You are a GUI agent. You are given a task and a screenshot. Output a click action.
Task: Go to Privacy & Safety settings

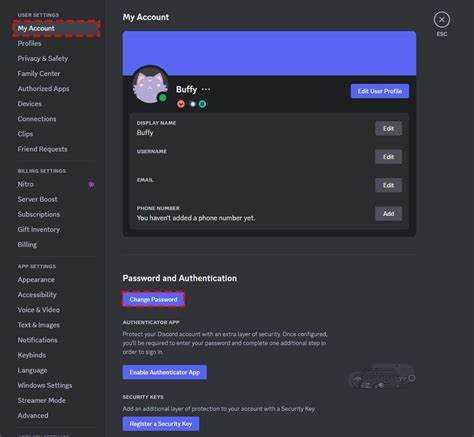coord(43,59)
